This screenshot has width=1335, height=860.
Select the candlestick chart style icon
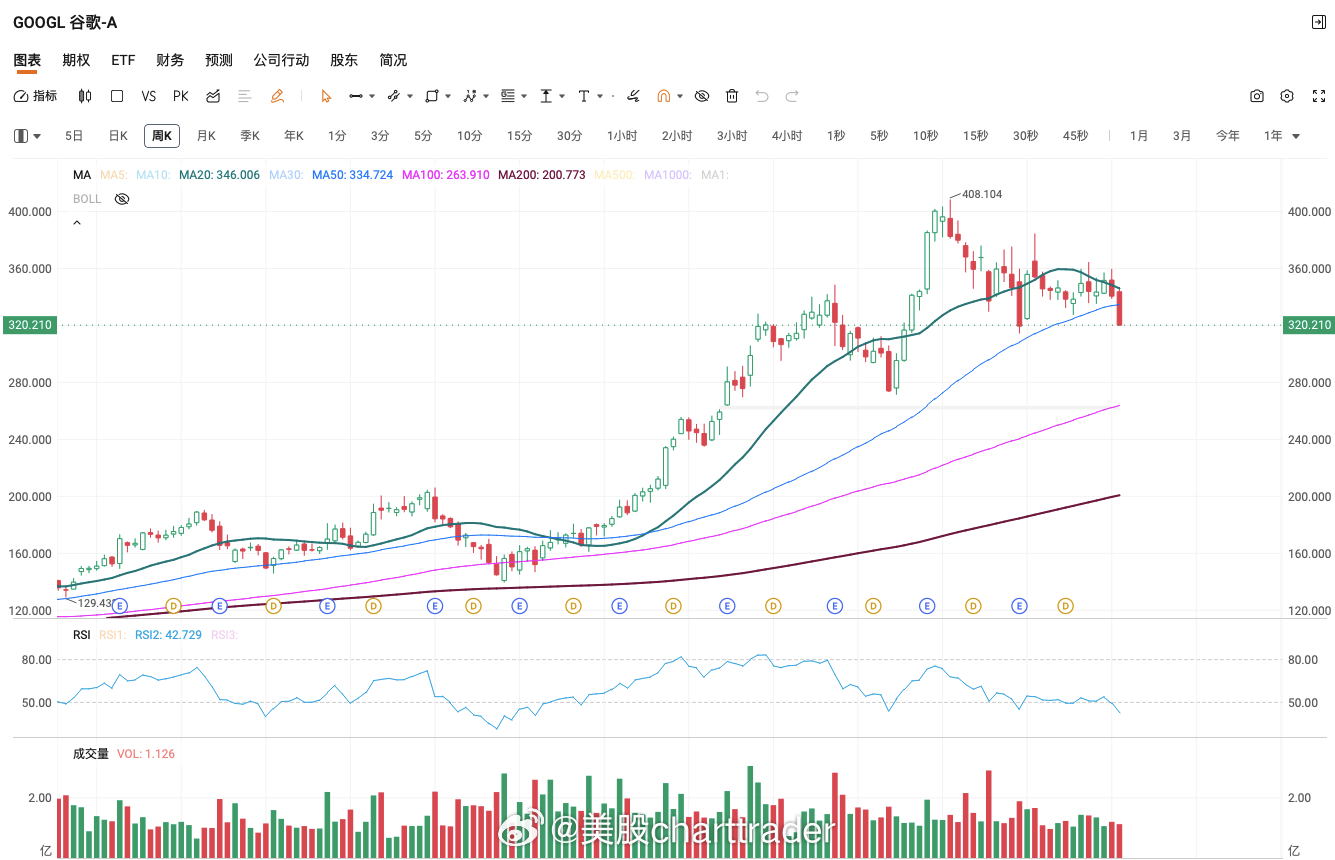pyautogui.click(x=85, y=96)
